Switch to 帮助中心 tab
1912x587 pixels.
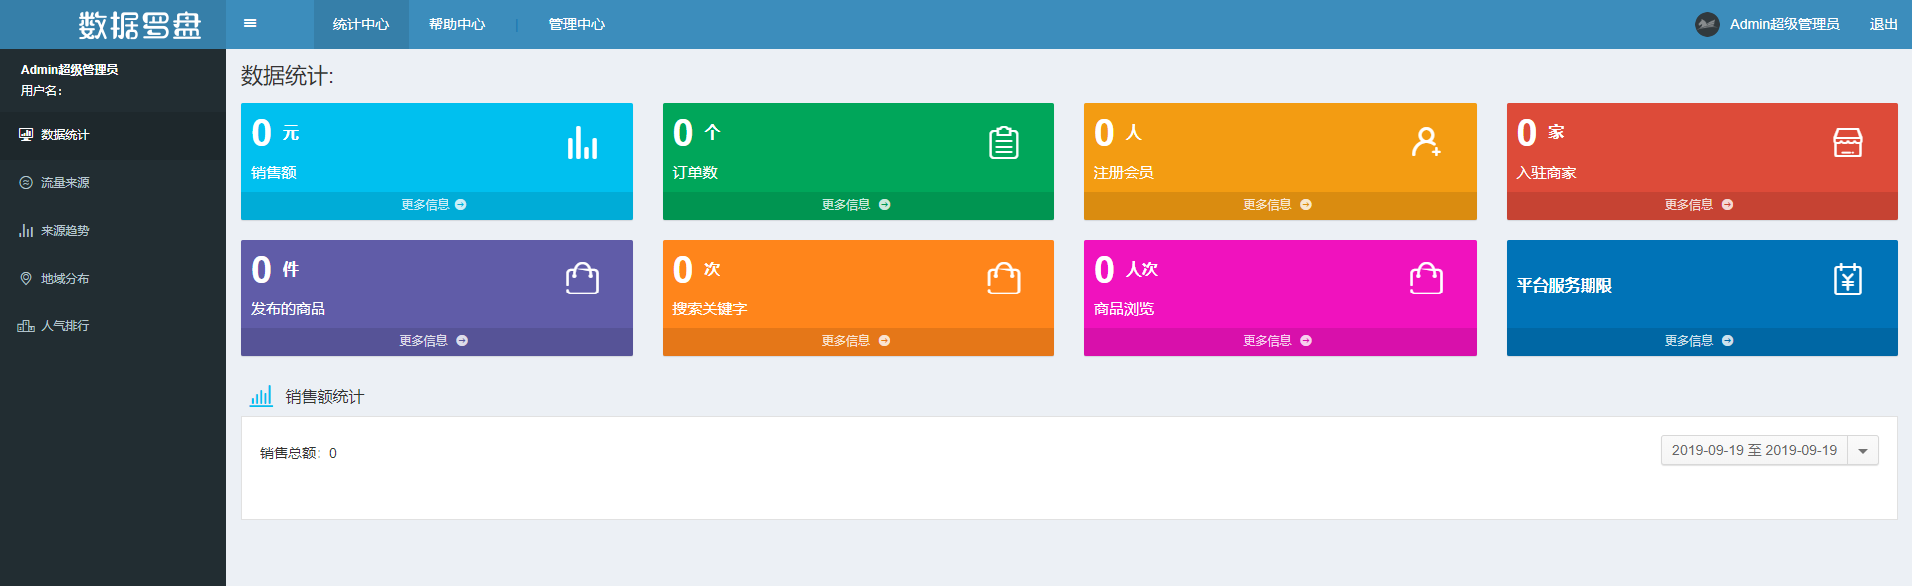pyautogui.click(x=457, y=24)
